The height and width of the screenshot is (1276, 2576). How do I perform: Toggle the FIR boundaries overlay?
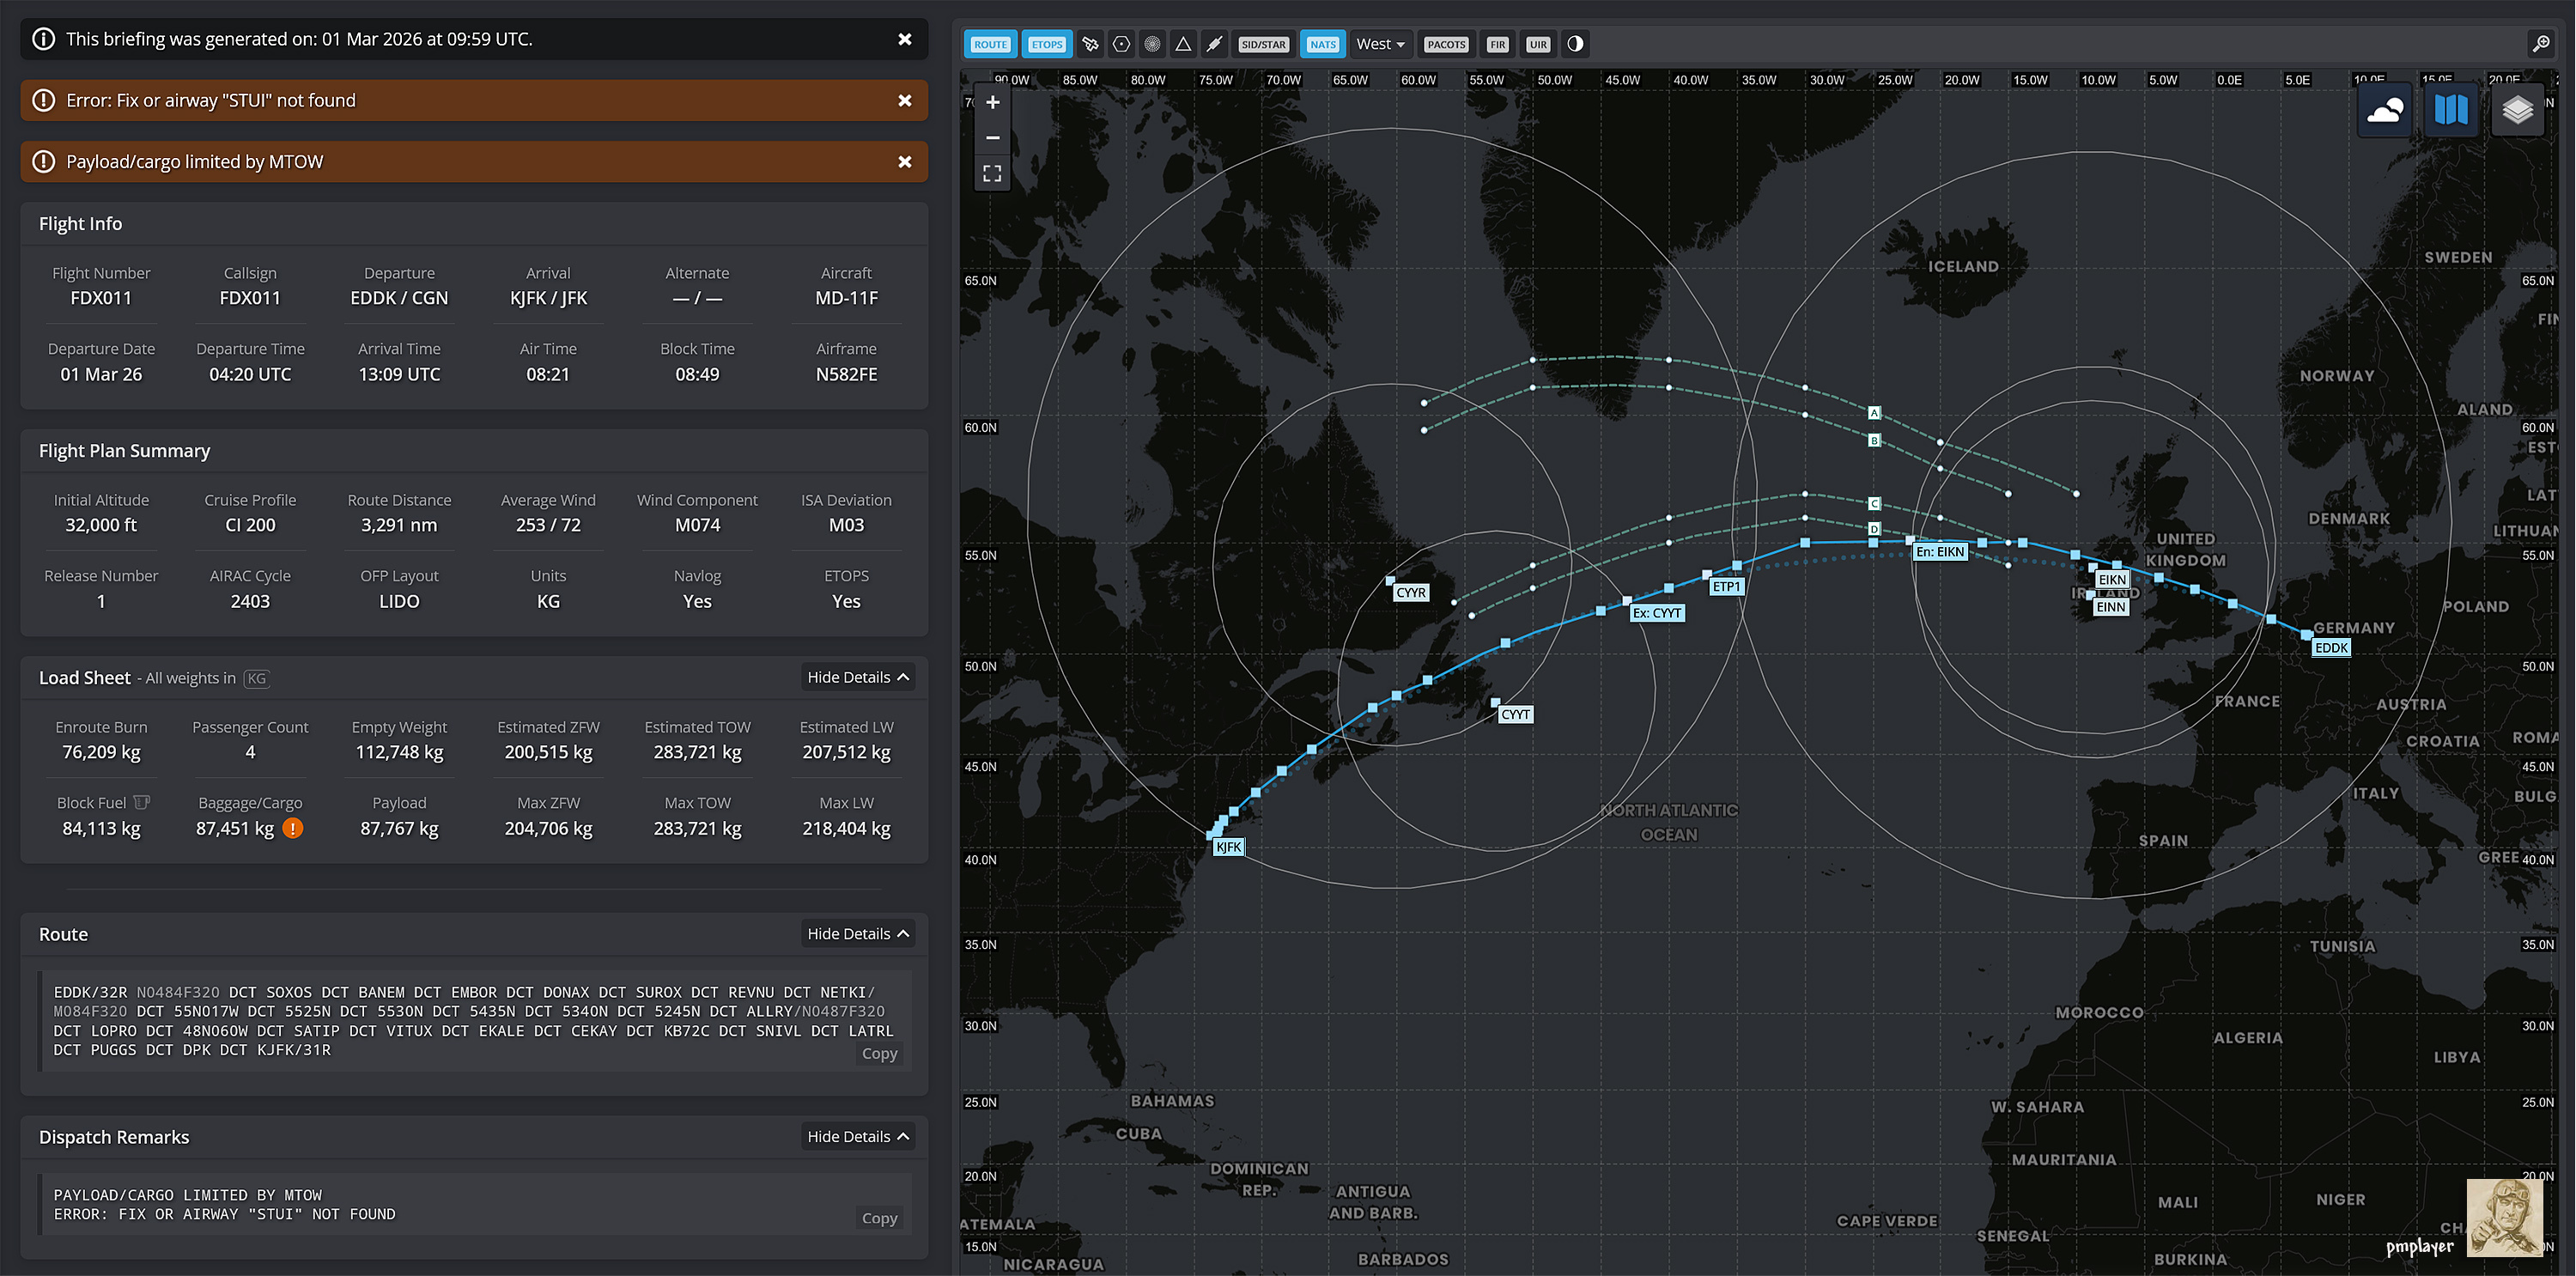[1497, 44]
